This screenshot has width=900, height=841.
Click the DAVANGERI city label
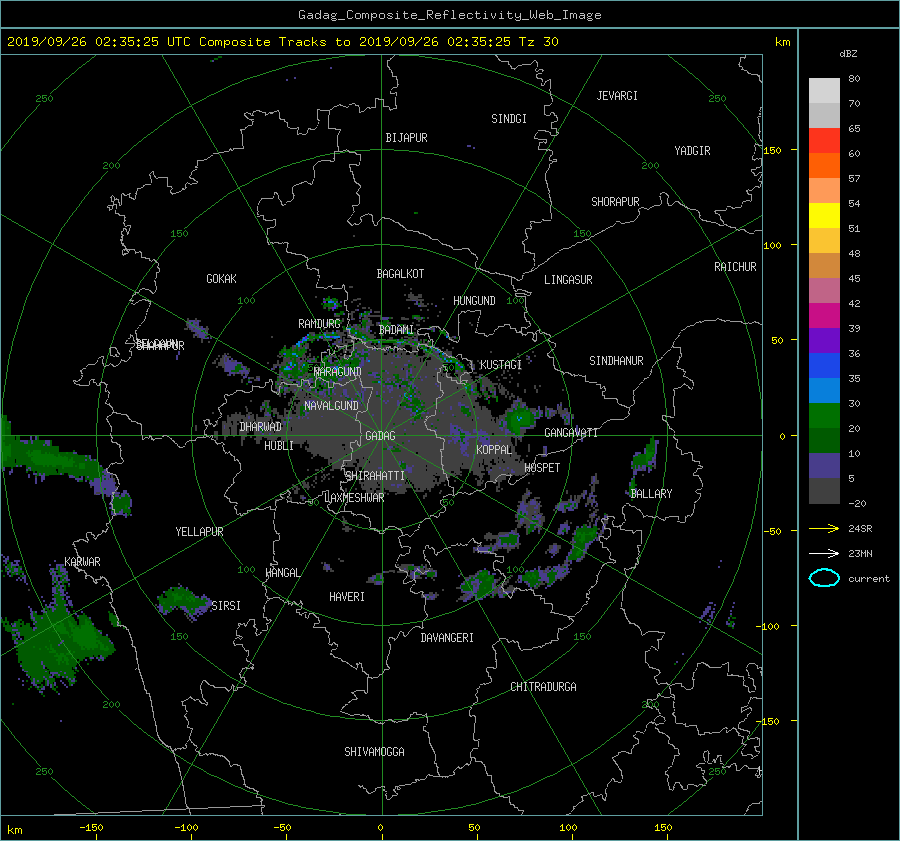coord(447,638)
